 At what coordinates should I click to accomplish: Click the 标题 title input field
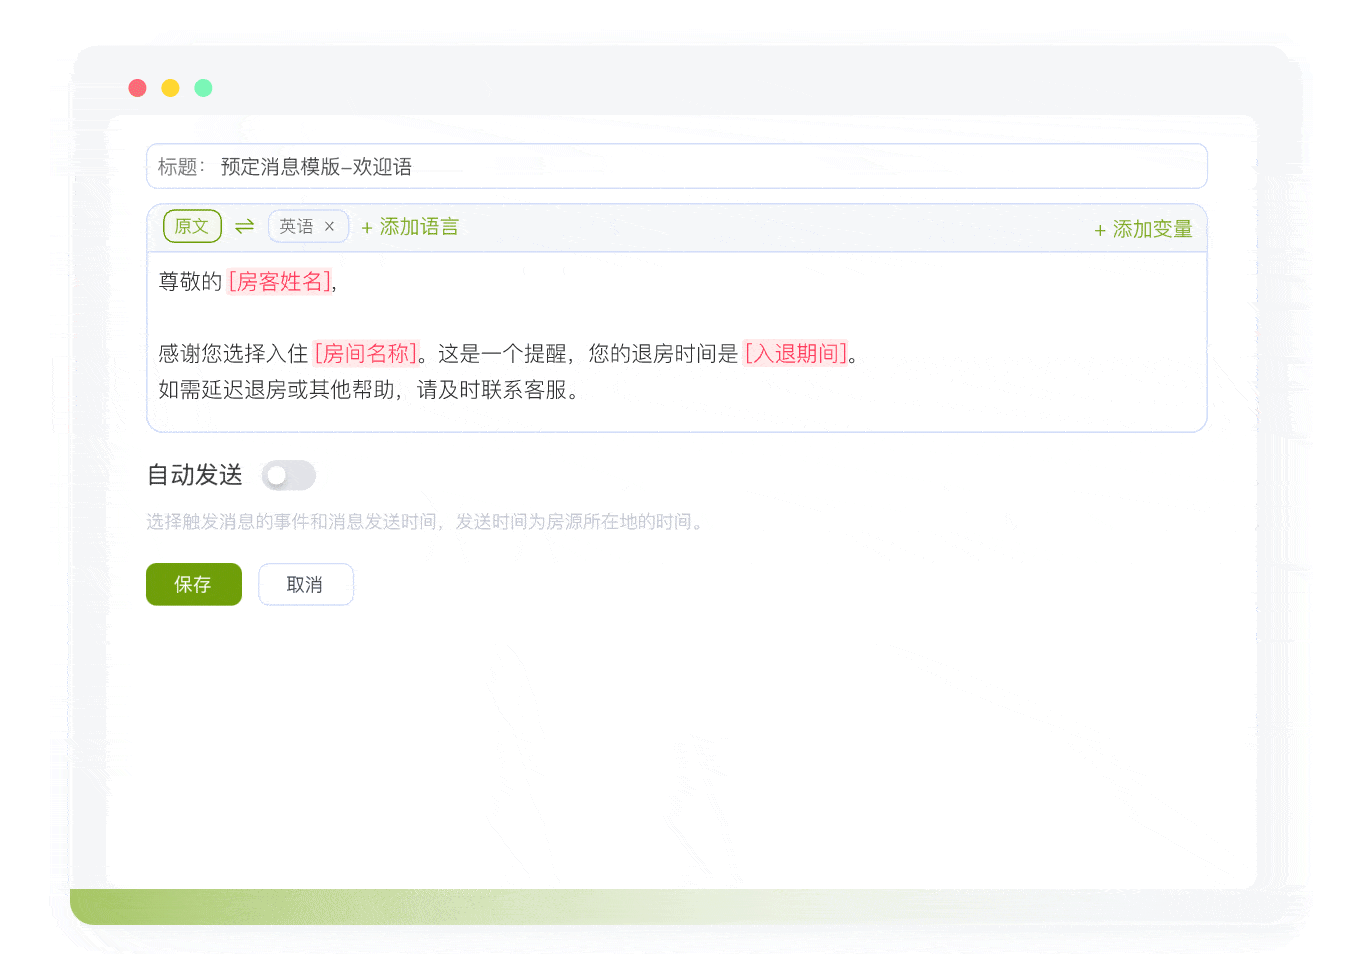pyautogui.click(x=677, y=166)
